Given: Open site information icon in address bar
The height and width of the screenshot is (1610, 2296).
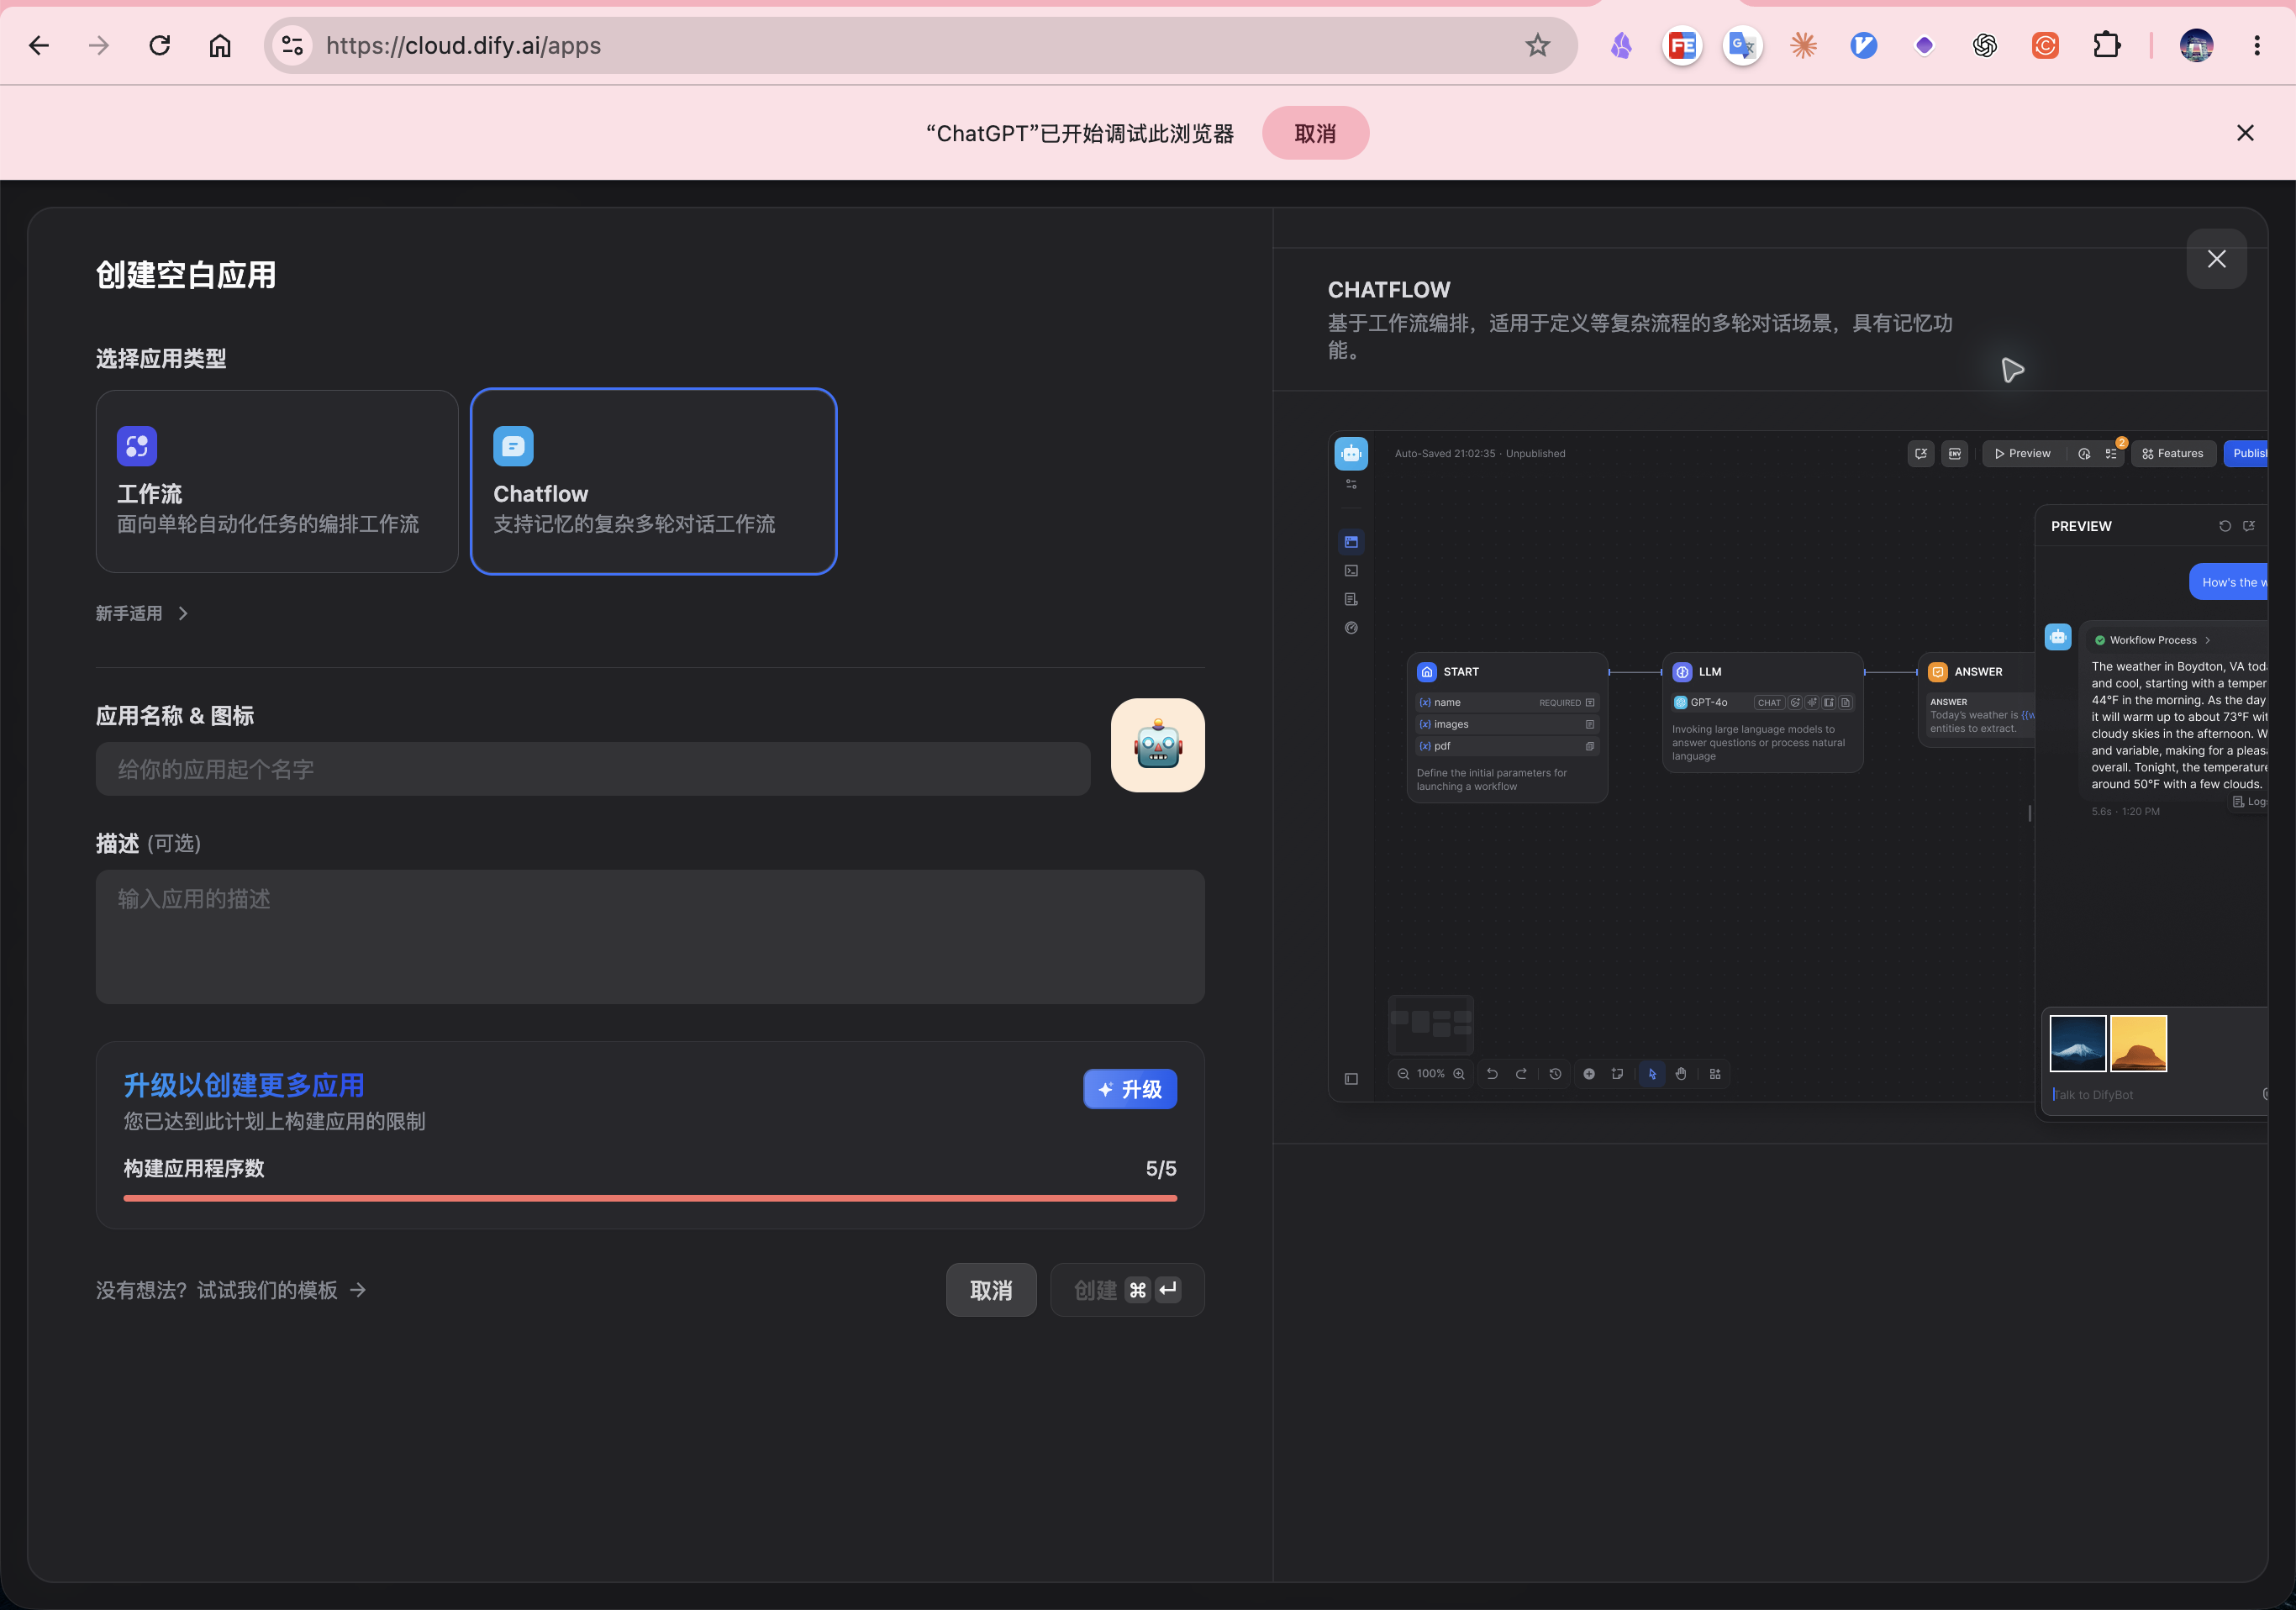Looking at the screenshot, I should (292, 45).
